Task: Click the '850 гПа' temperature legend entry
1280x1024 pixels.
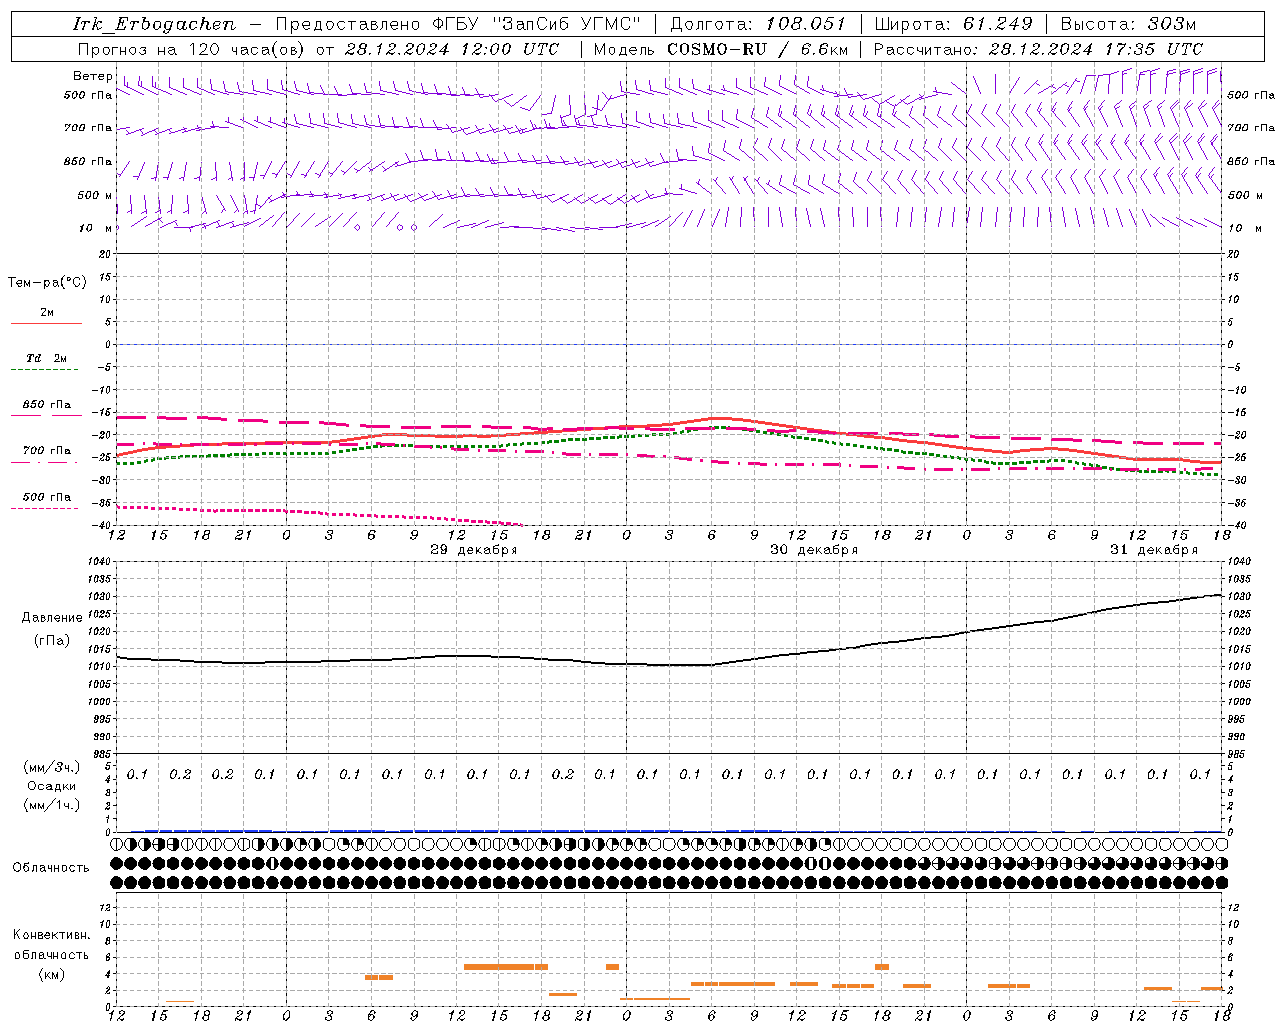Action: [x=47, y=405]
